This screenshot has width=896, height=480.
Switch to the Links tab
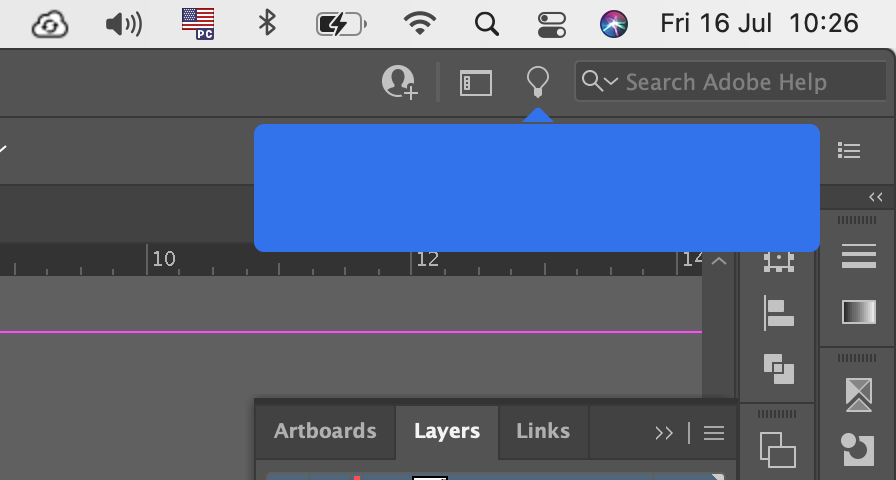(543, 431)
